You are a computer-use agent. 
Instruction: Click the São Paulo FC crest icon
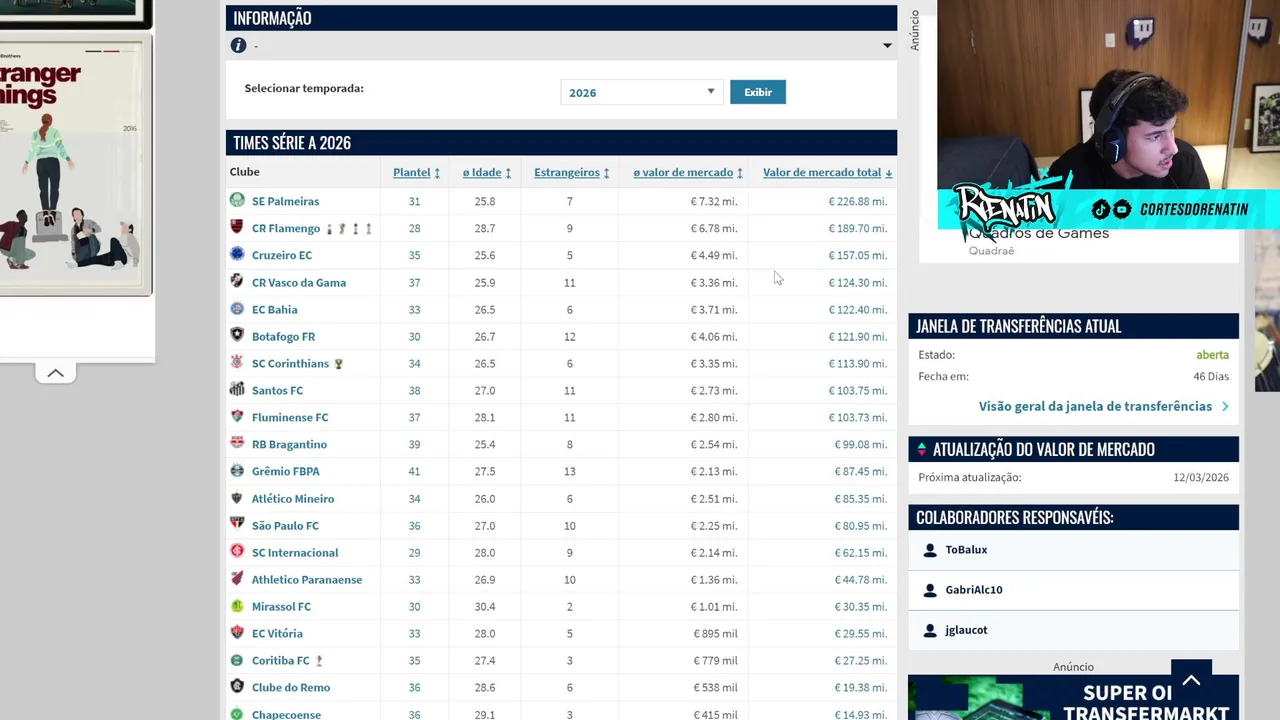237,524
